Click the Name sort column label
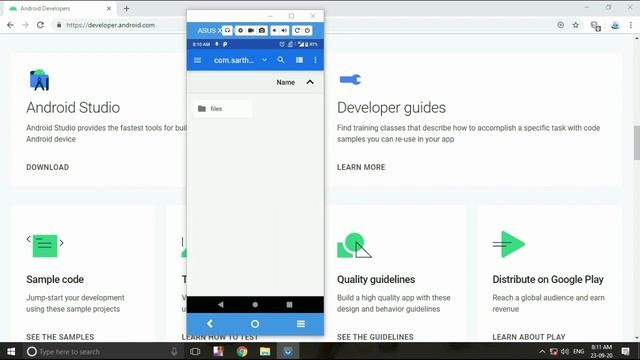 [285, 82]
